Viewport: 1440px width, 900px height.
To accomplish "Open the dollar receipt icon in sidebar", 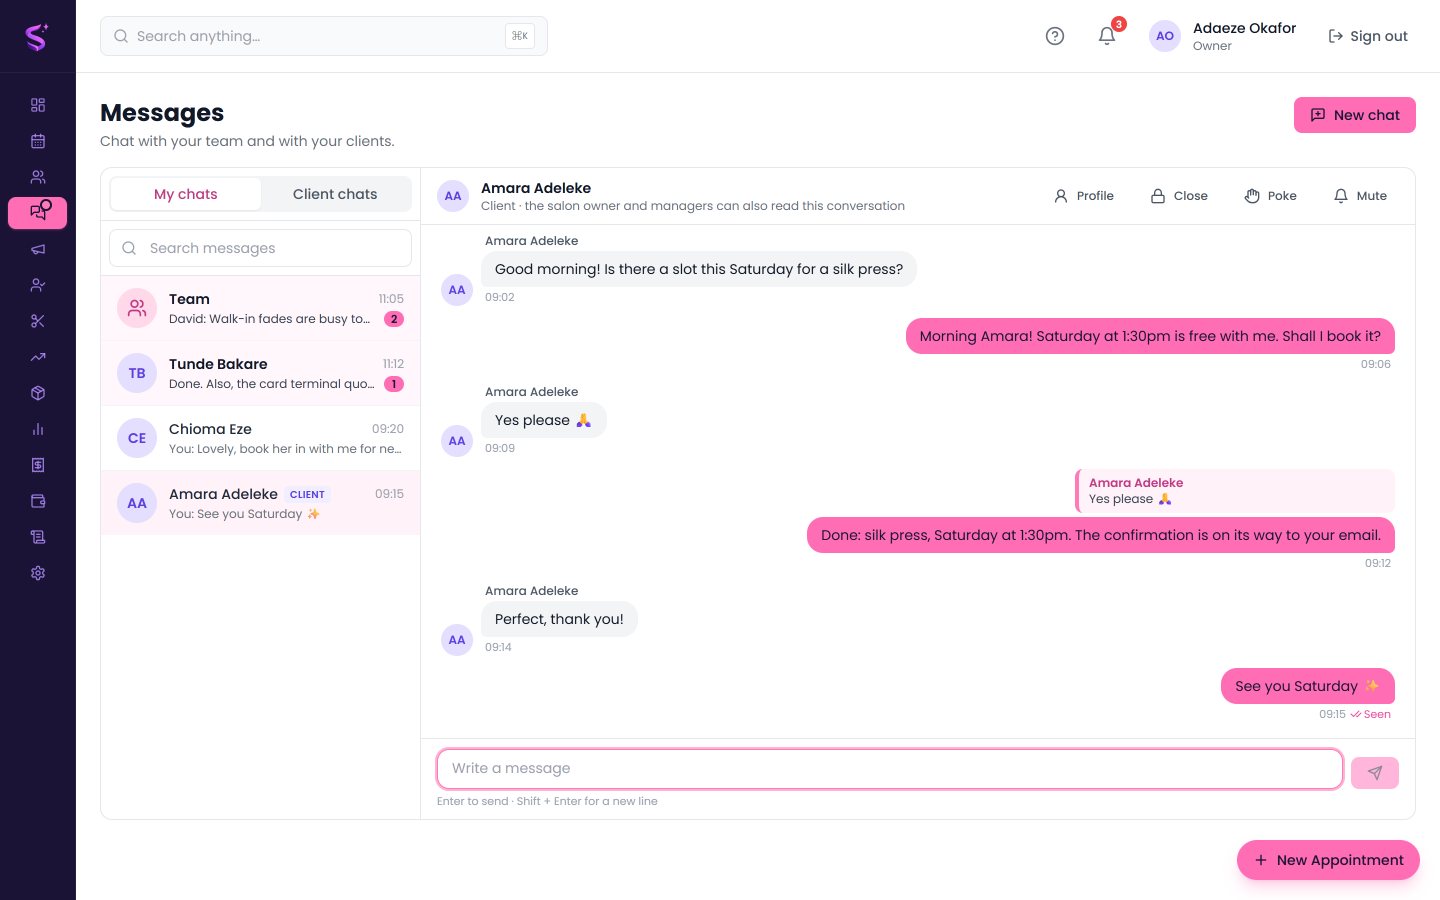I will [x=38, y=465].
